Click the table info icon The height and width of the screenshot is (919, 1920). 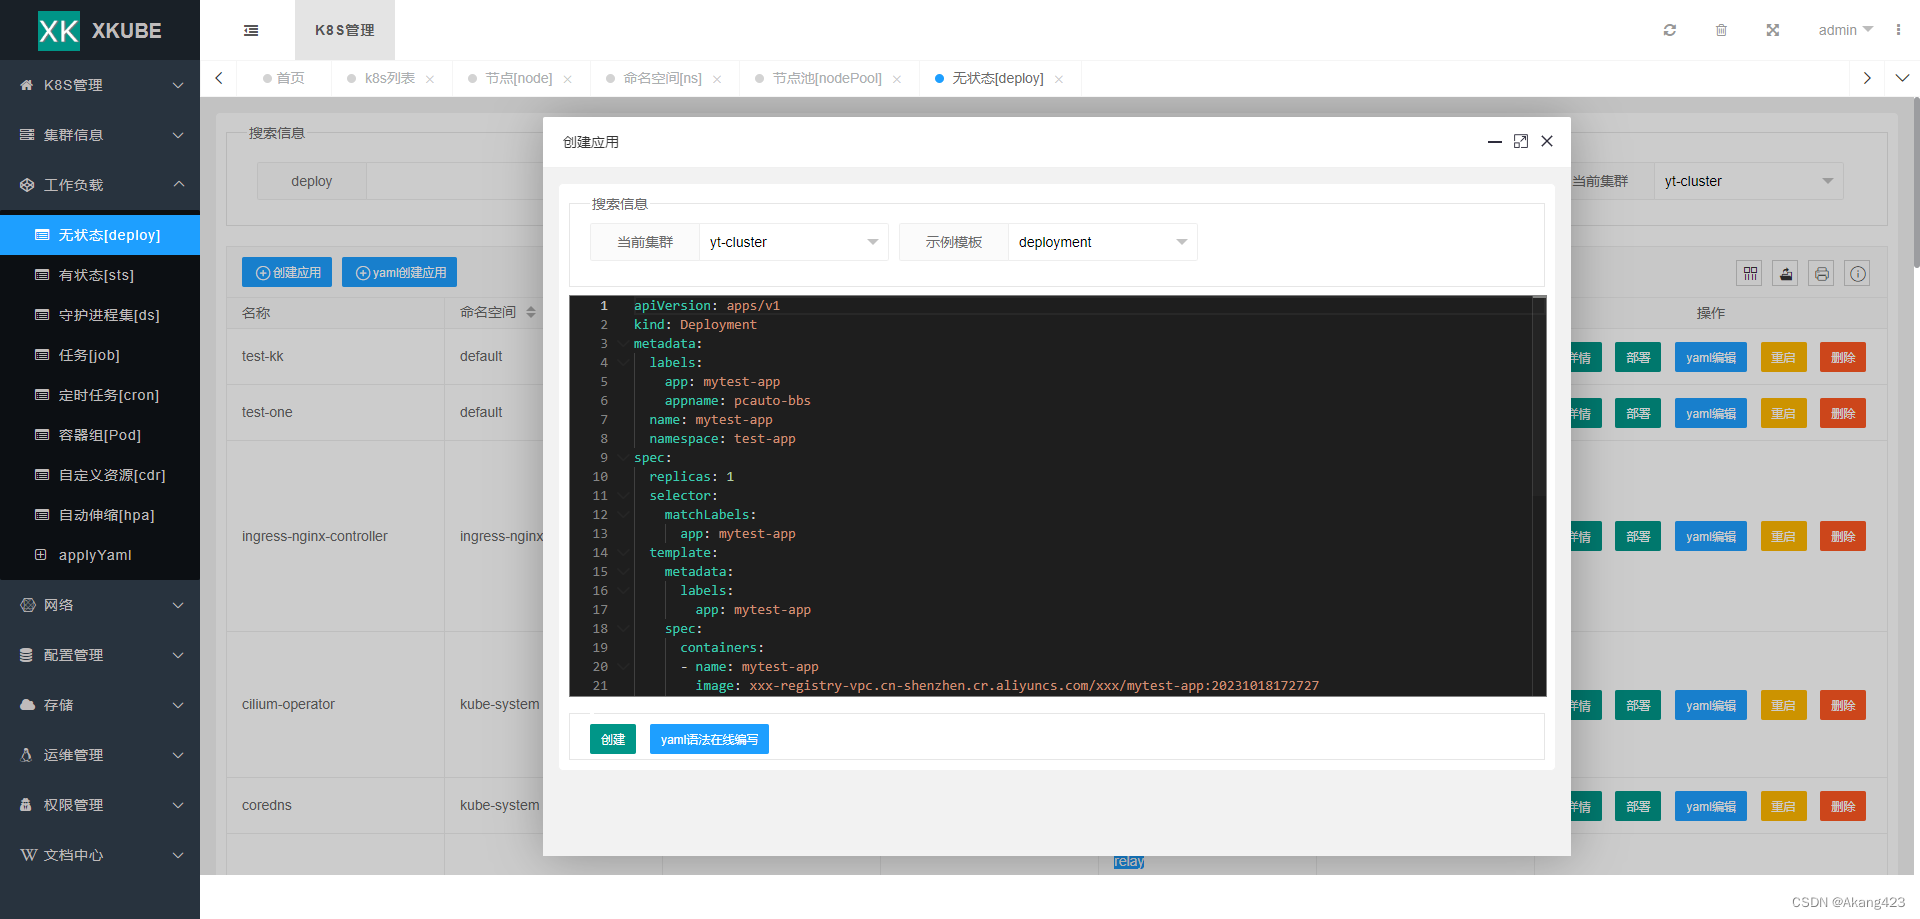tap(1858, 273)
